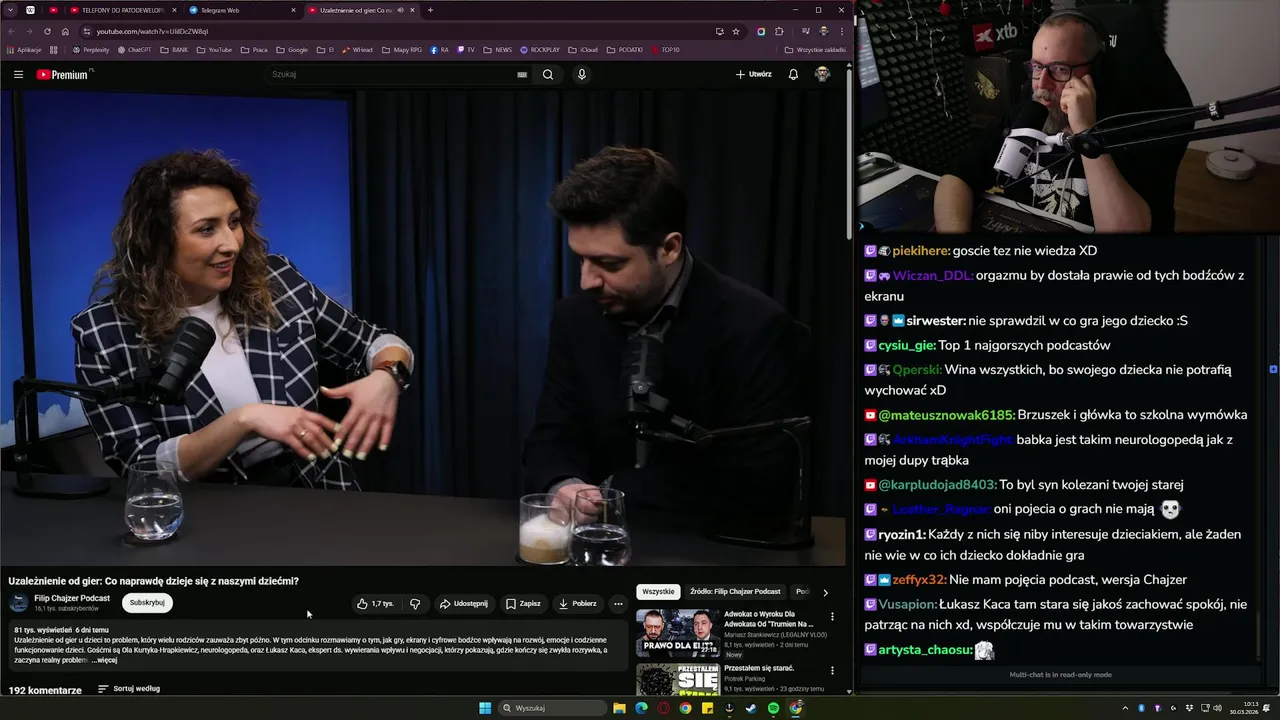1280x720 pixels.
Task: Open Steam from the taskbar
Action: [751, 708]
